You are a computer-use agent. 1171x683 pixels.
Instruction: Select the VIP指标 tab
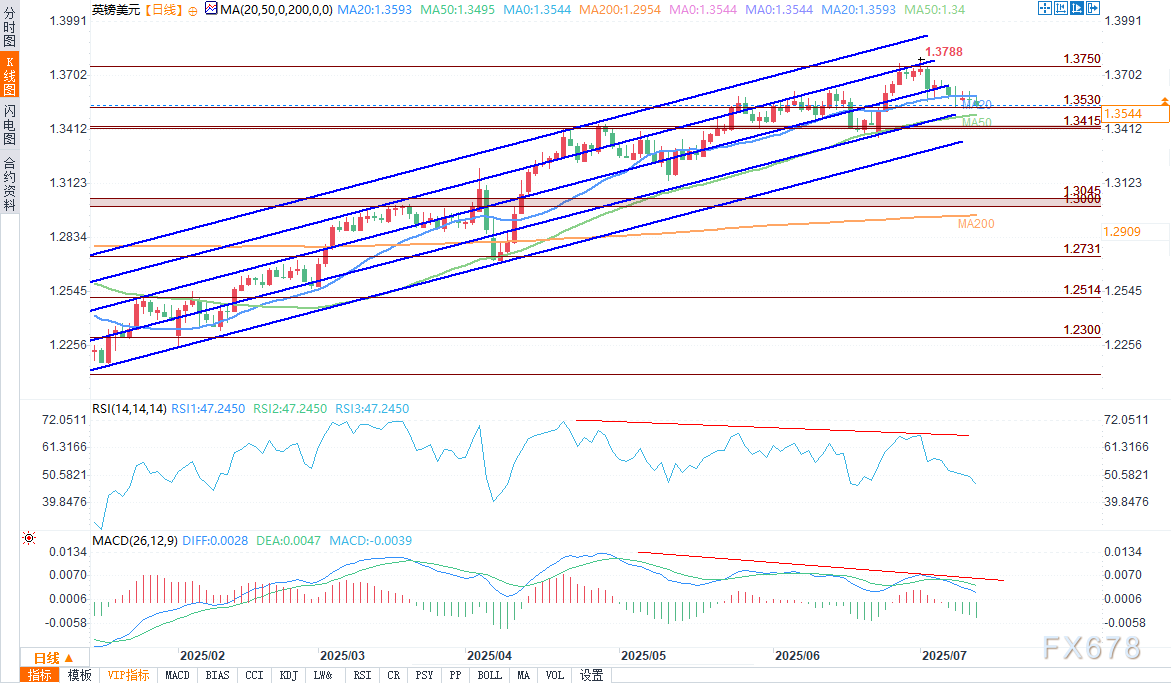pos(128,675)
